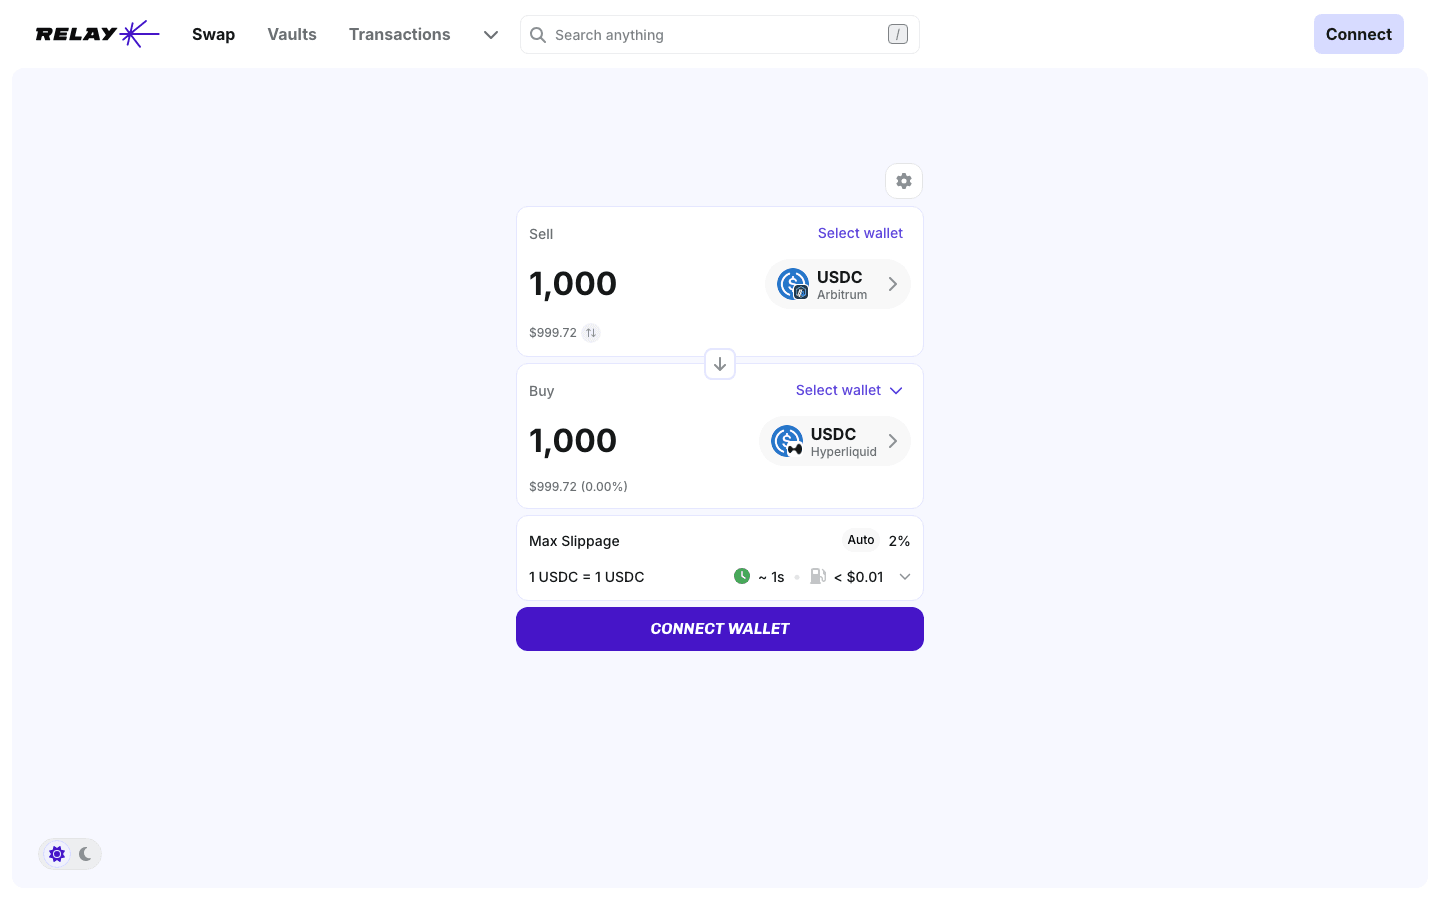Viewport: 1440px width, 900px height.
Task: Click the CONNECT WALLET button
Action: 720,629
